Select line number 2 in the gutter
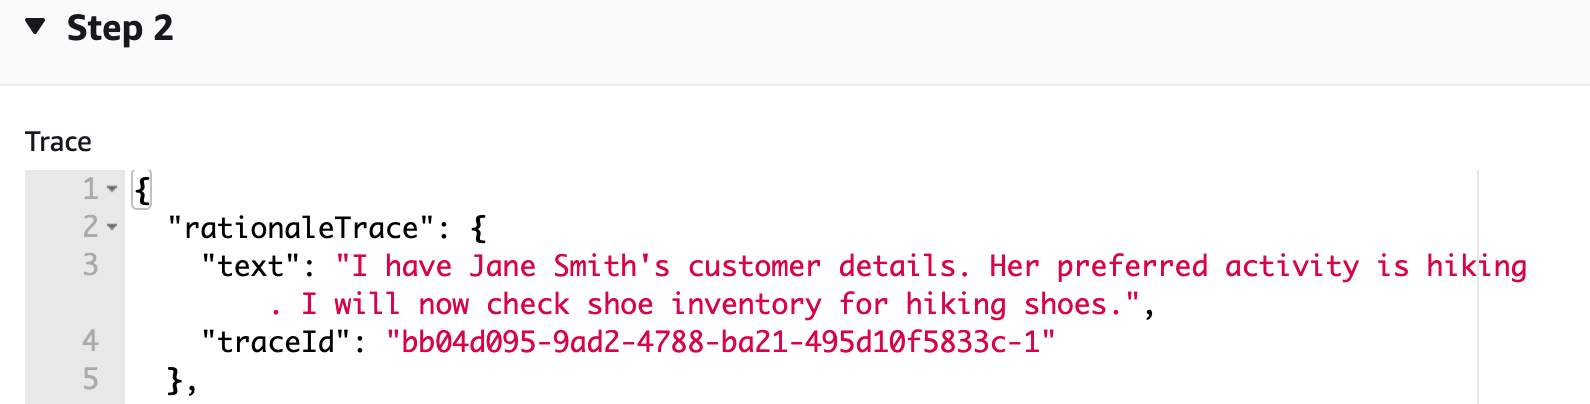Viewport: 1590px width, 404px height. tap(90, 227)
